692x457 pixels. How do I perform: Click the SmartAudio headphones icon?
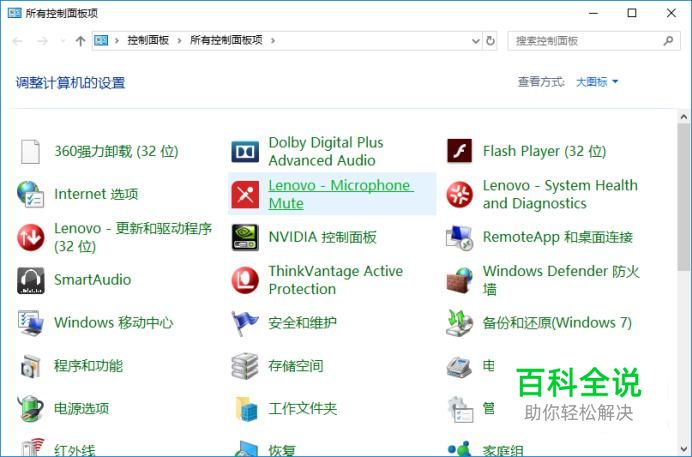[x=30, y=280]
